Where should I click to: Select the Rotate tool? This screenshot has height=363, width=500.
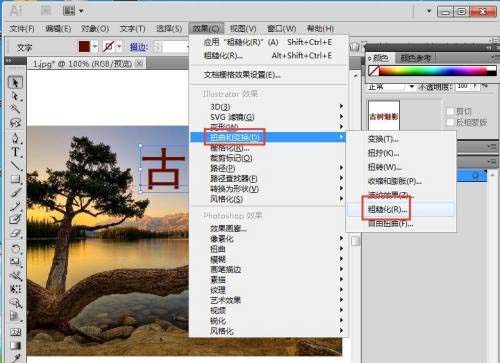[x=15, y=248]
